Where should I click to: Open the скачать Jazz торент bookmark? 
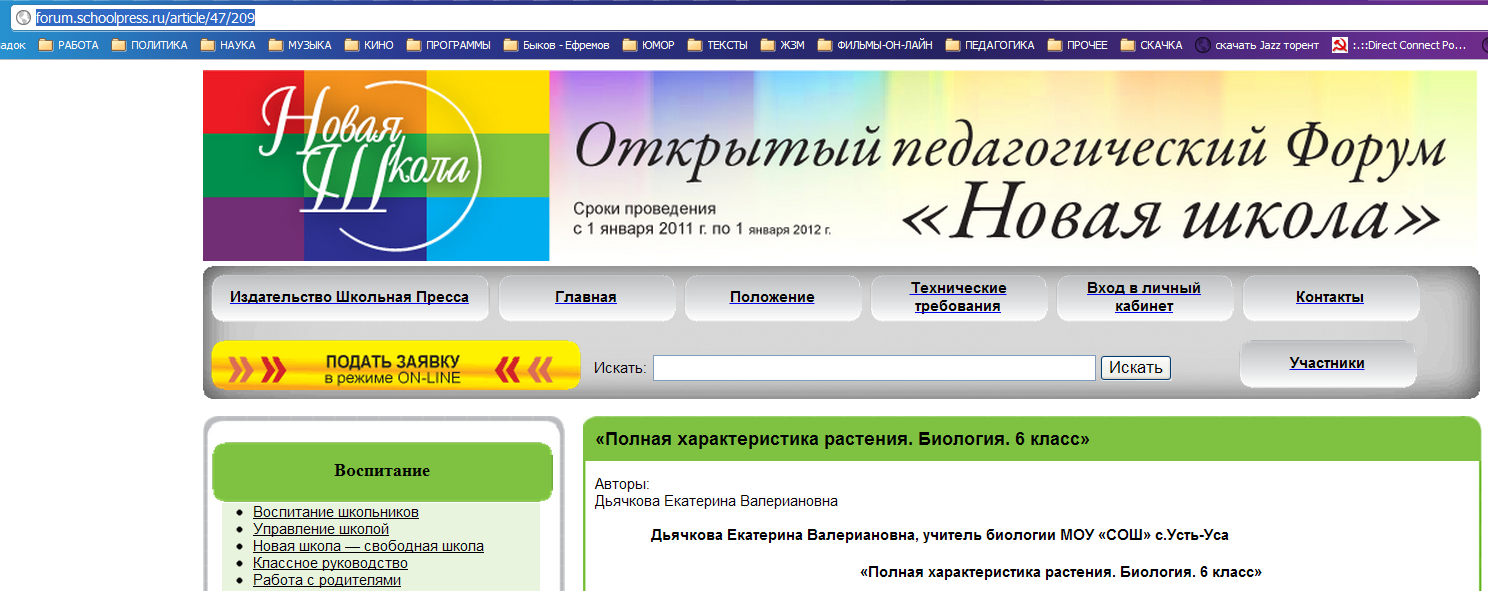click(x=1257, y=45)
